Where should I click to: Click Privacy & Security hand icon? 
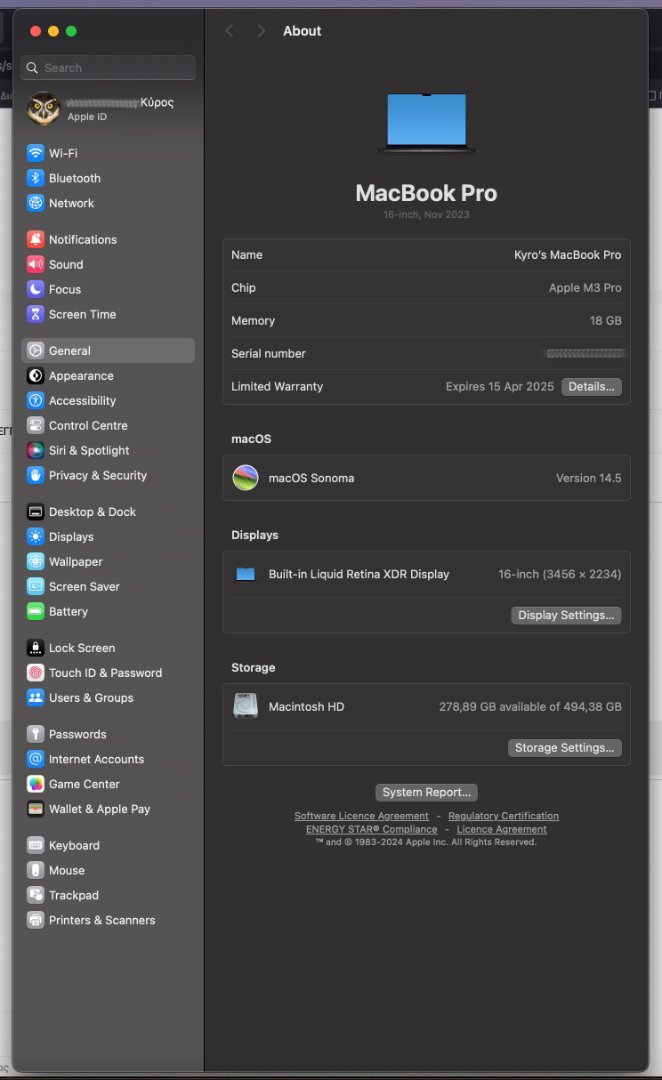coord(35,475)
